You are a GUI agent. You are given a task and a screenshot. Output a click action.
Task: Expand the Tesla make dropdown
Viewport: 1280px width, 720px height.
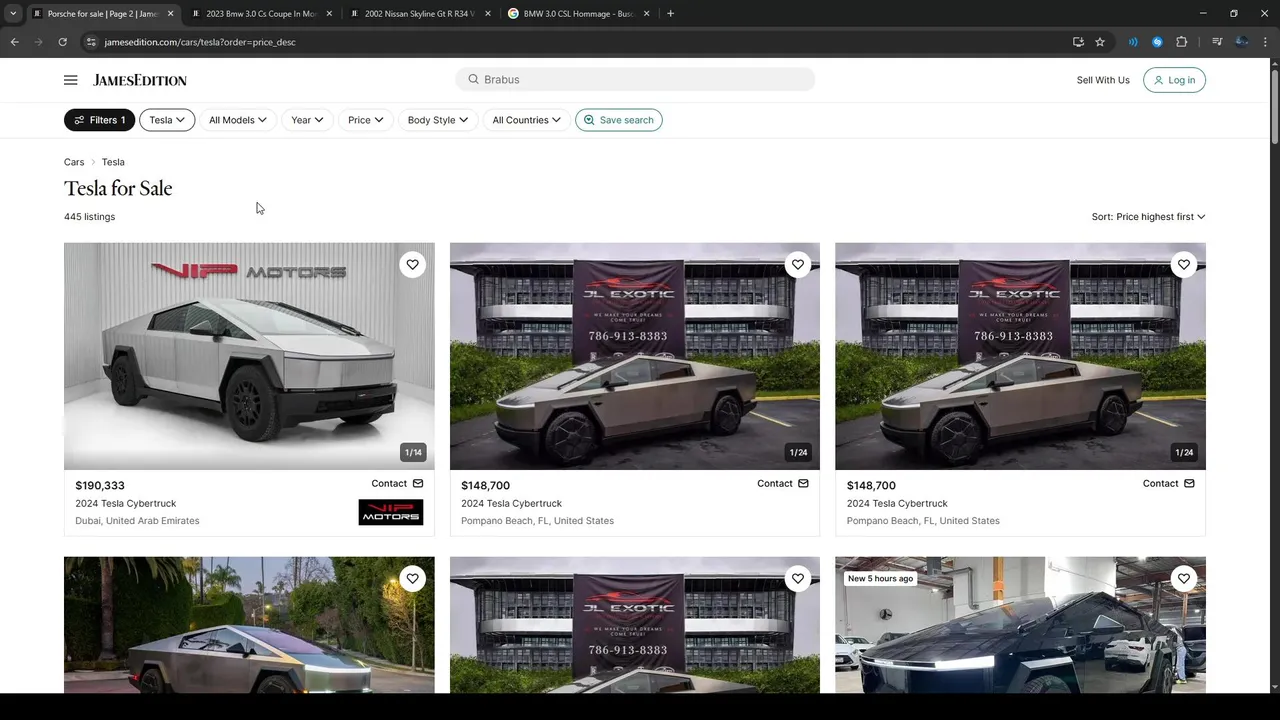[167, 120]
